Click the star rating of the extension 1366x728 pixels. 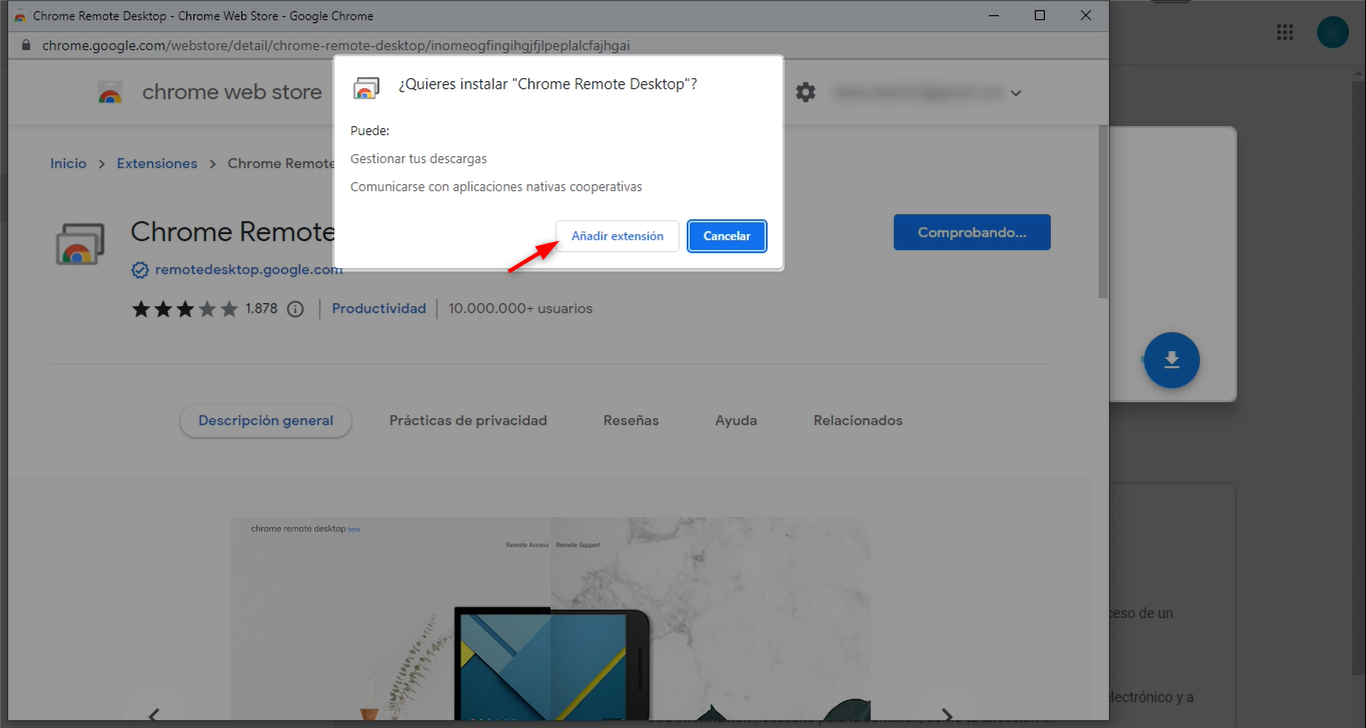(185, 309)
